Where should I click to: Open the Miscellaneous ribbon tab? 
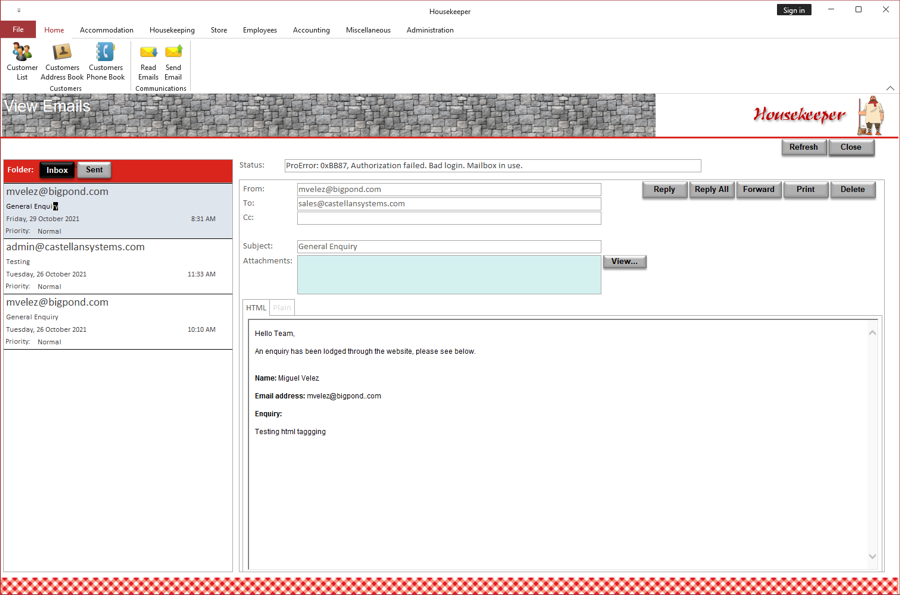tap(368, 30)
